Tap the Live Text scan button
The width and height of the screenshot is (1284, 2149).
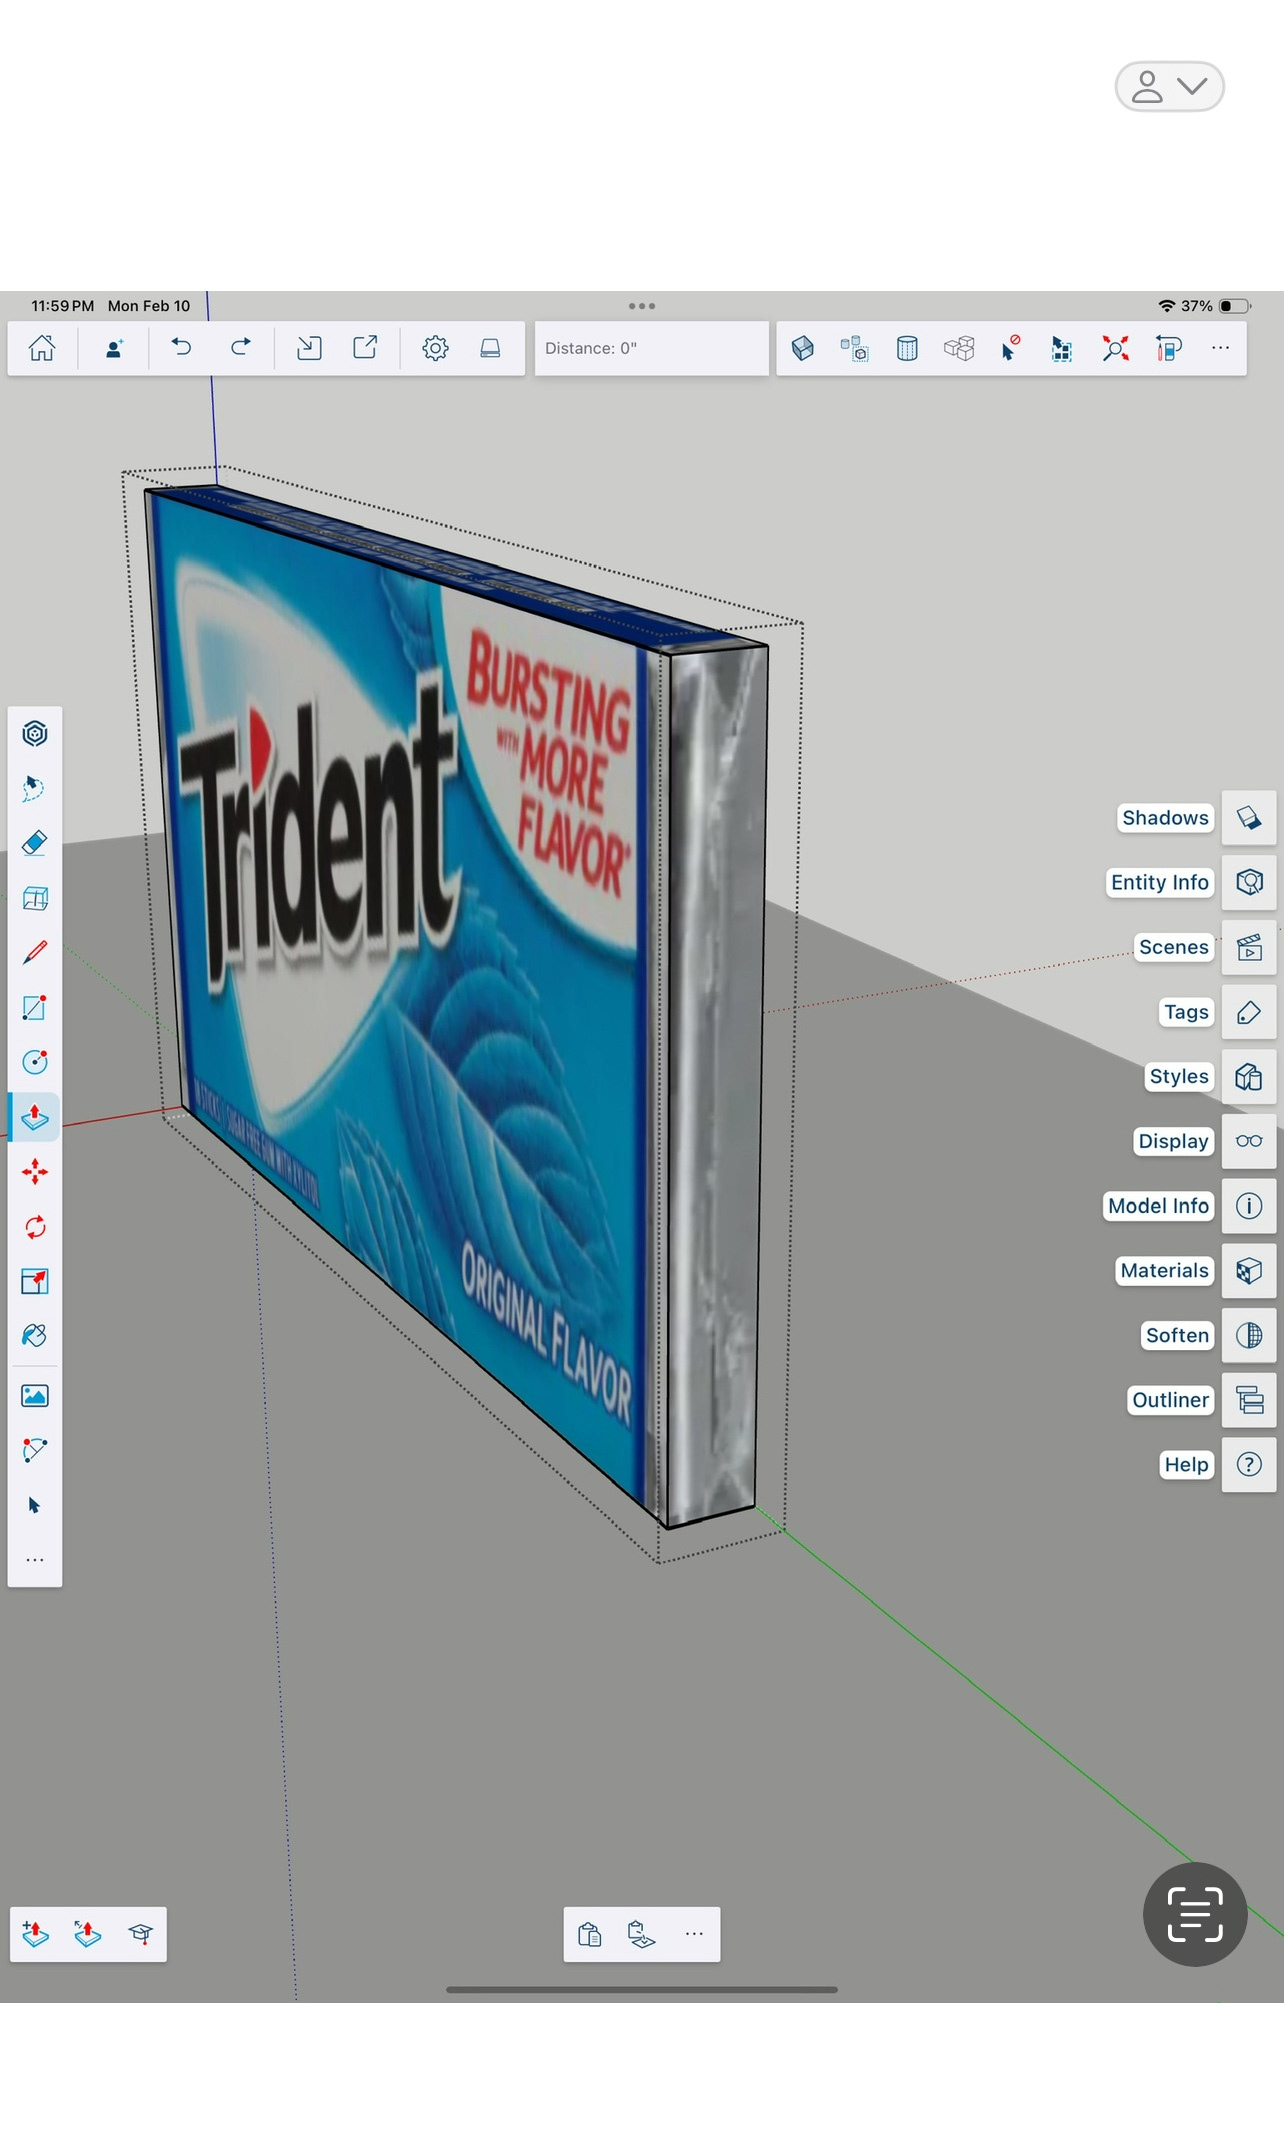[1195, 1914]
